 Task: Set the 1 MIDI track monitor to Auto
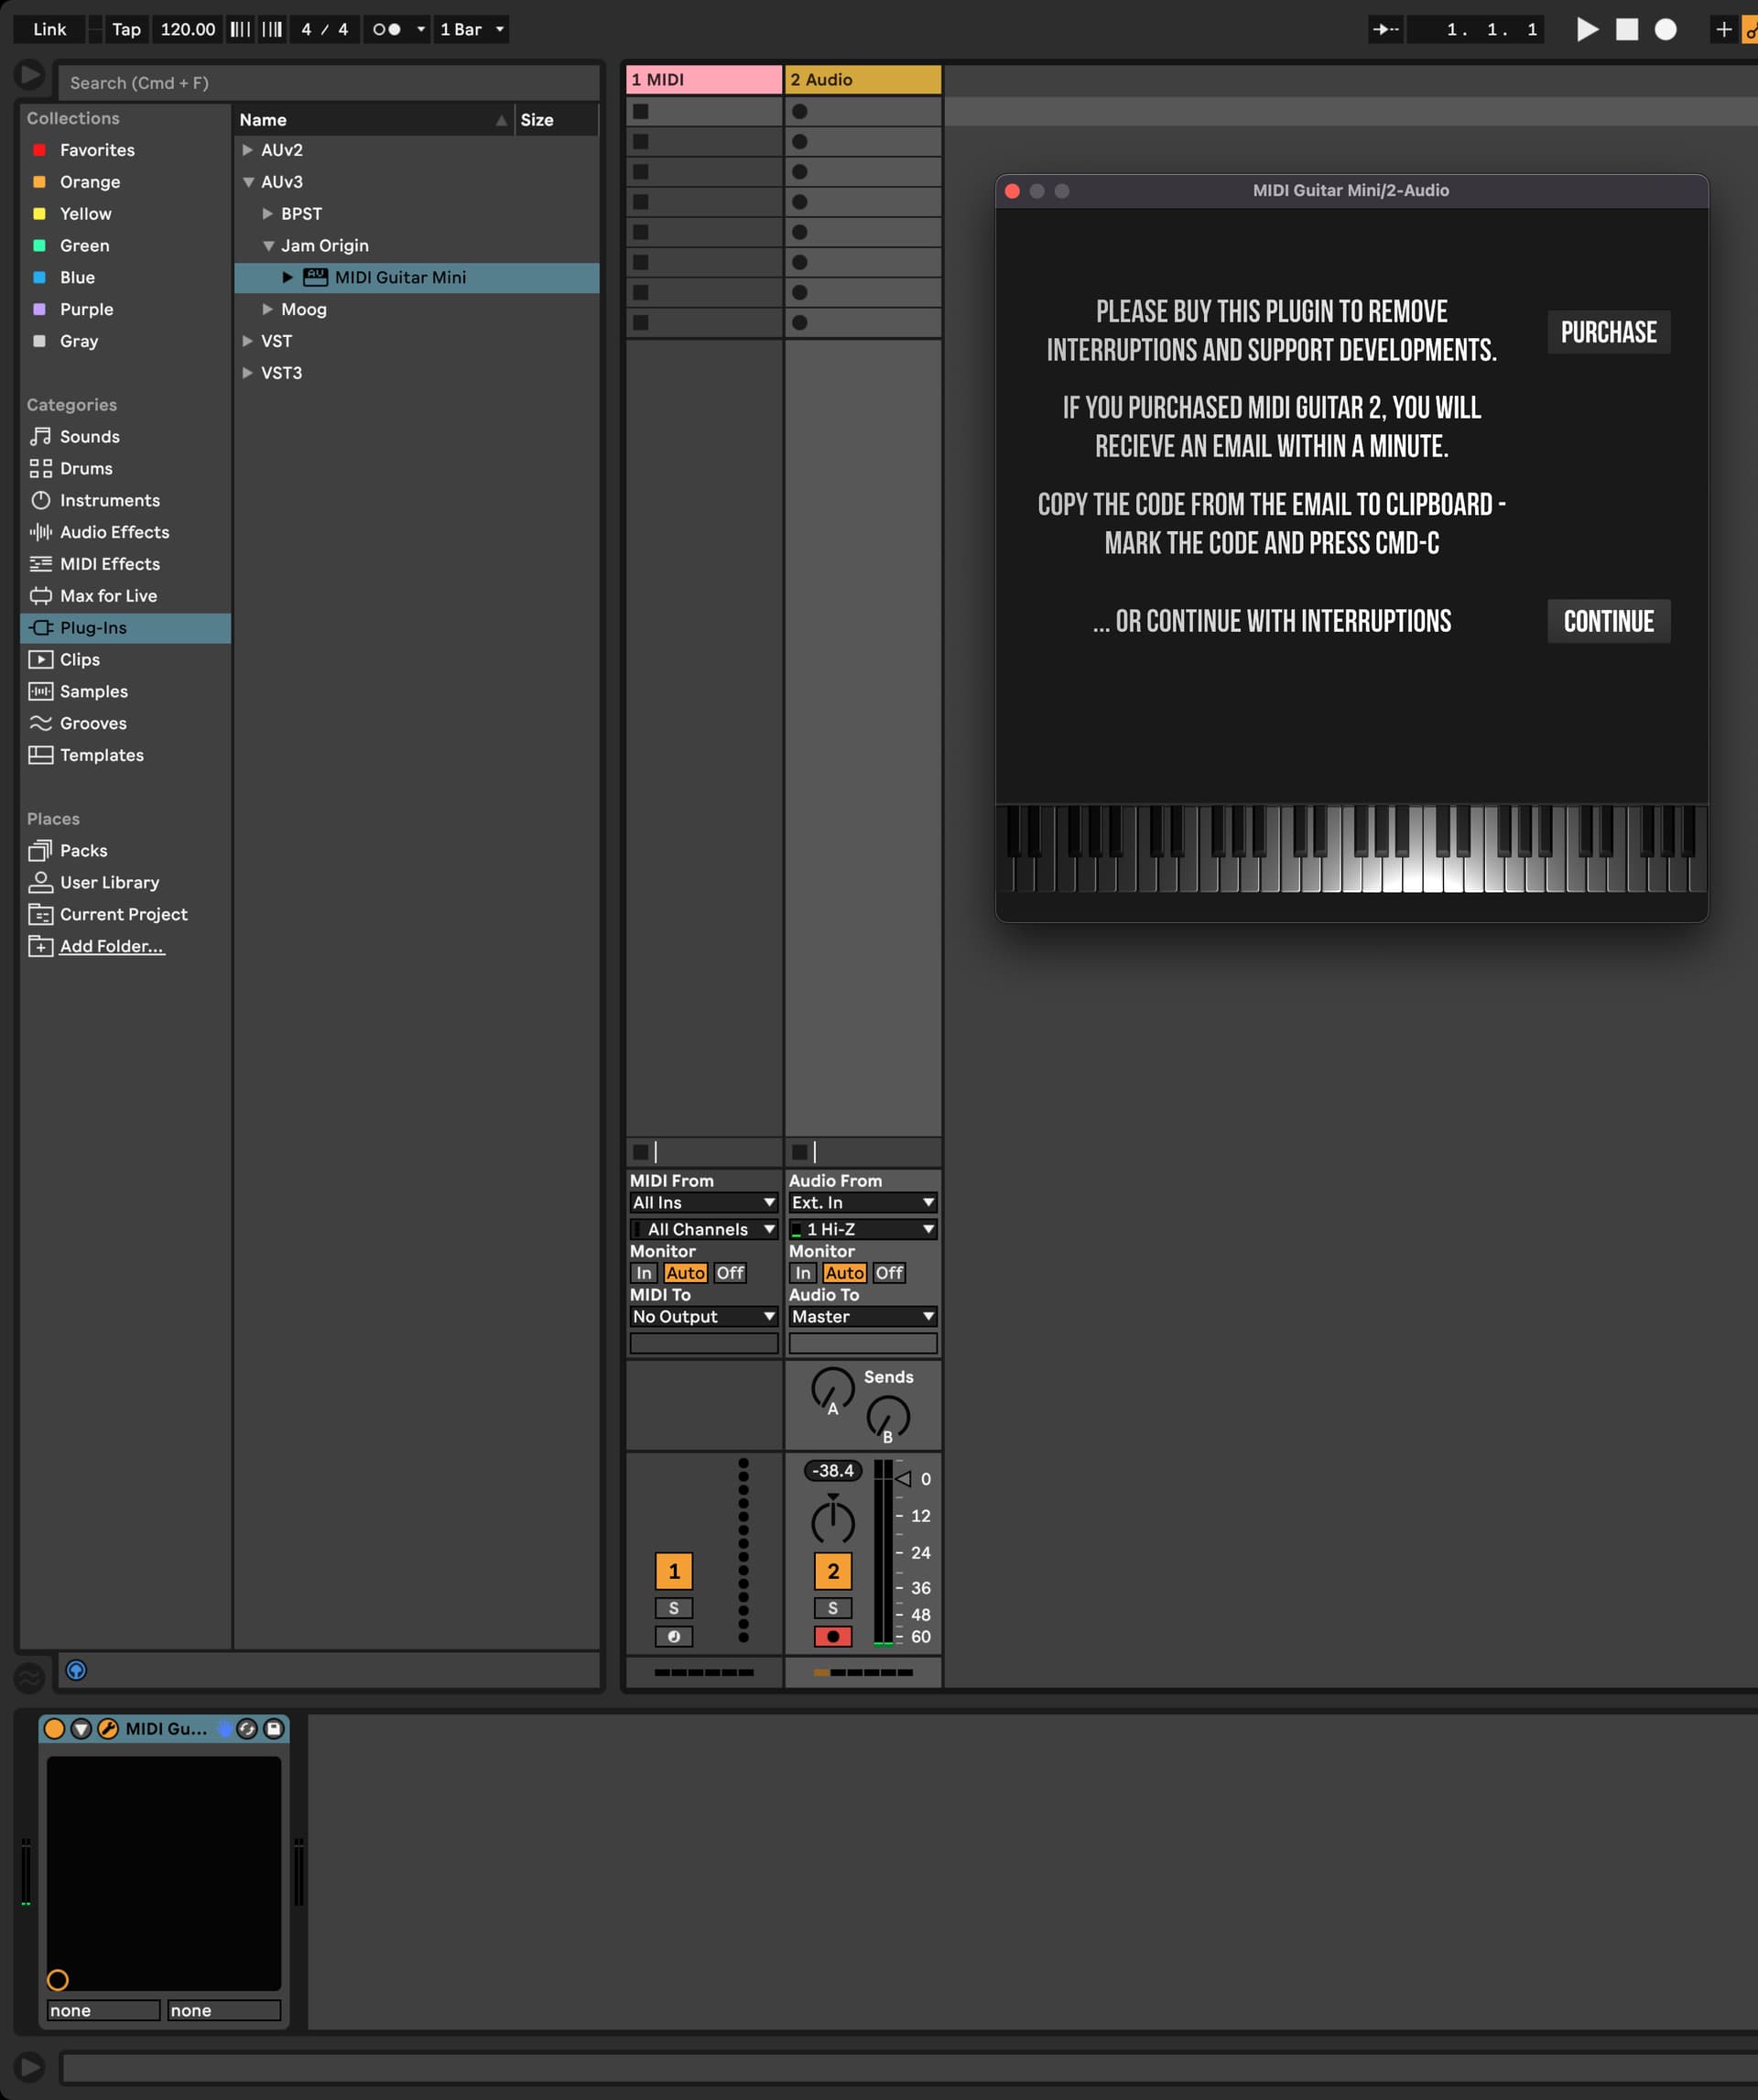click(x=685, y=1273)
